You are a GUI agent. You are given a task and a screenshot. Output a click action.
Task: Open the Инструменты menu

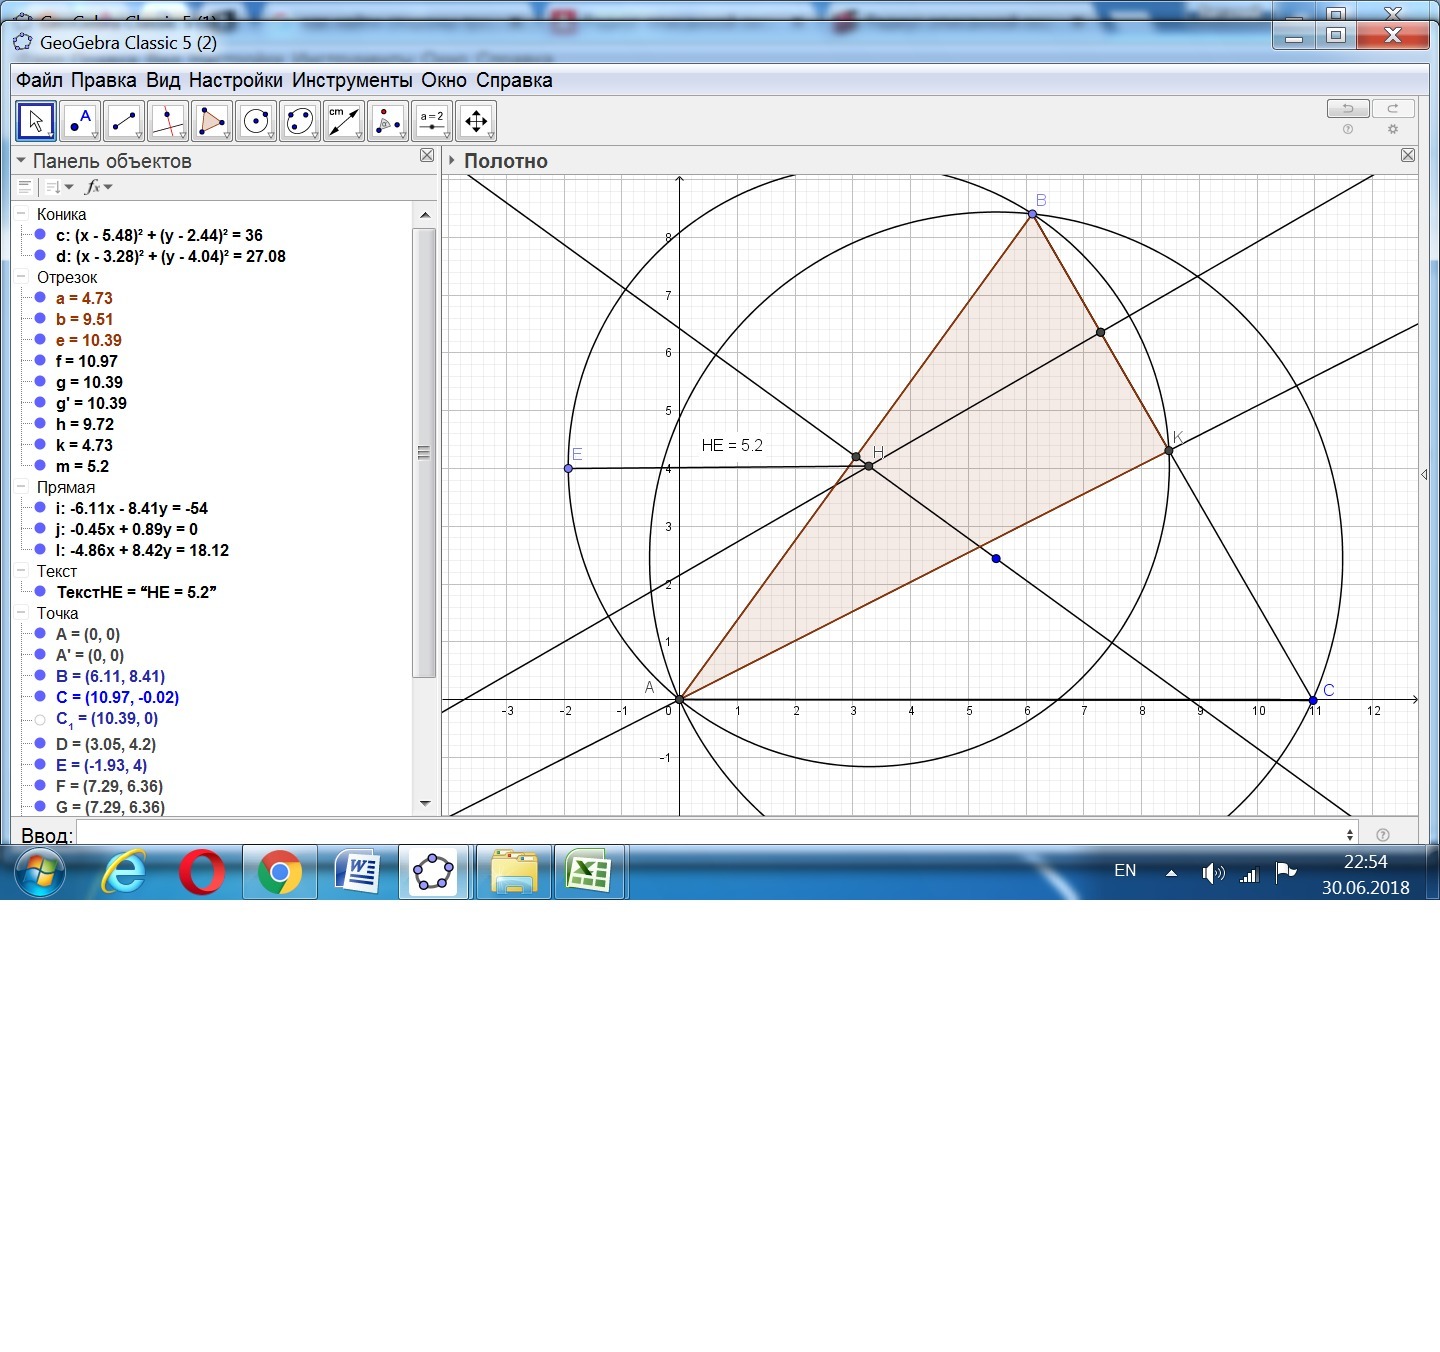[x=351, y=80]
